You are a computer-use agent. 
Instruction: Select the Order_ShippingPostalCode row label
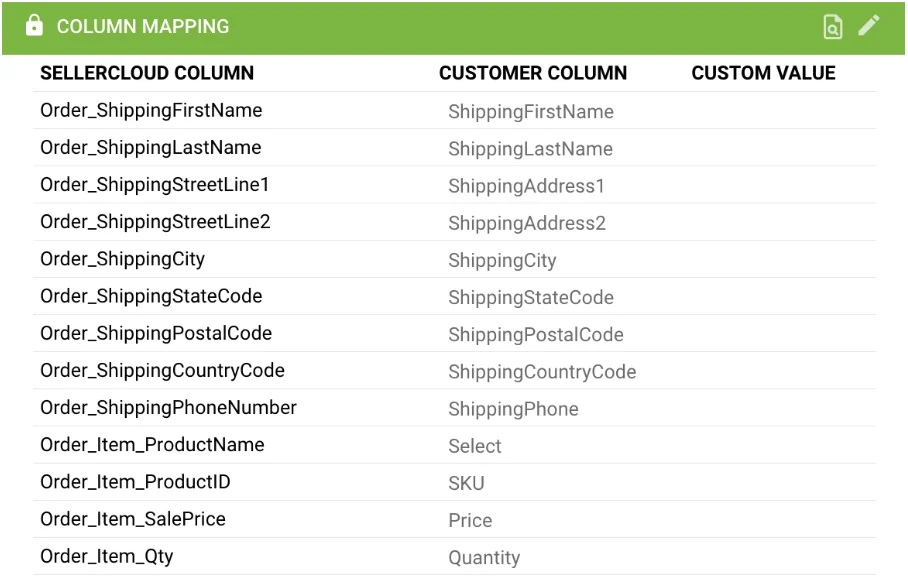pyautogui.click(x=156, y=333)
